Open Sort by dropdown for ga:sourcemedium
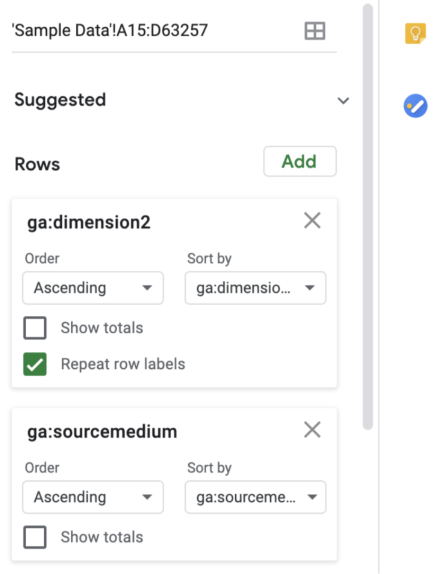The width and height of the screenshot is (433, 574). point(255,497)
